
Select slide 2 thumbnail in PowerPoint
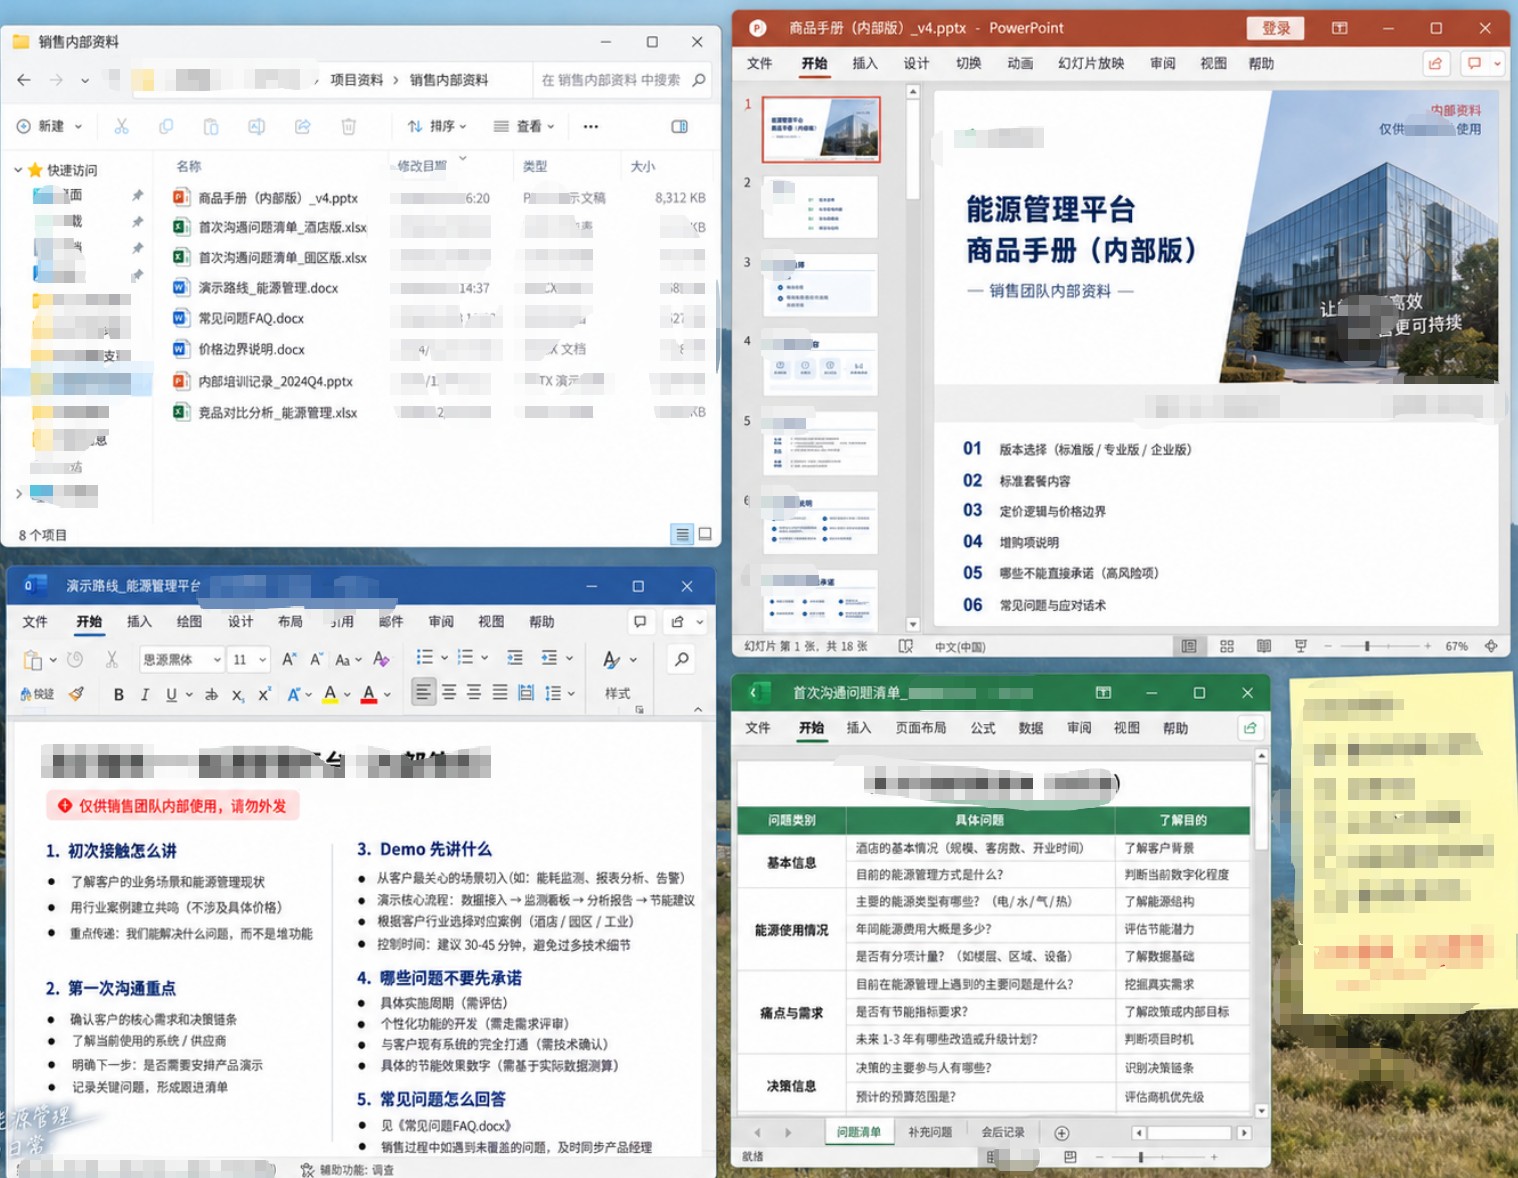(x=821, y=207)
